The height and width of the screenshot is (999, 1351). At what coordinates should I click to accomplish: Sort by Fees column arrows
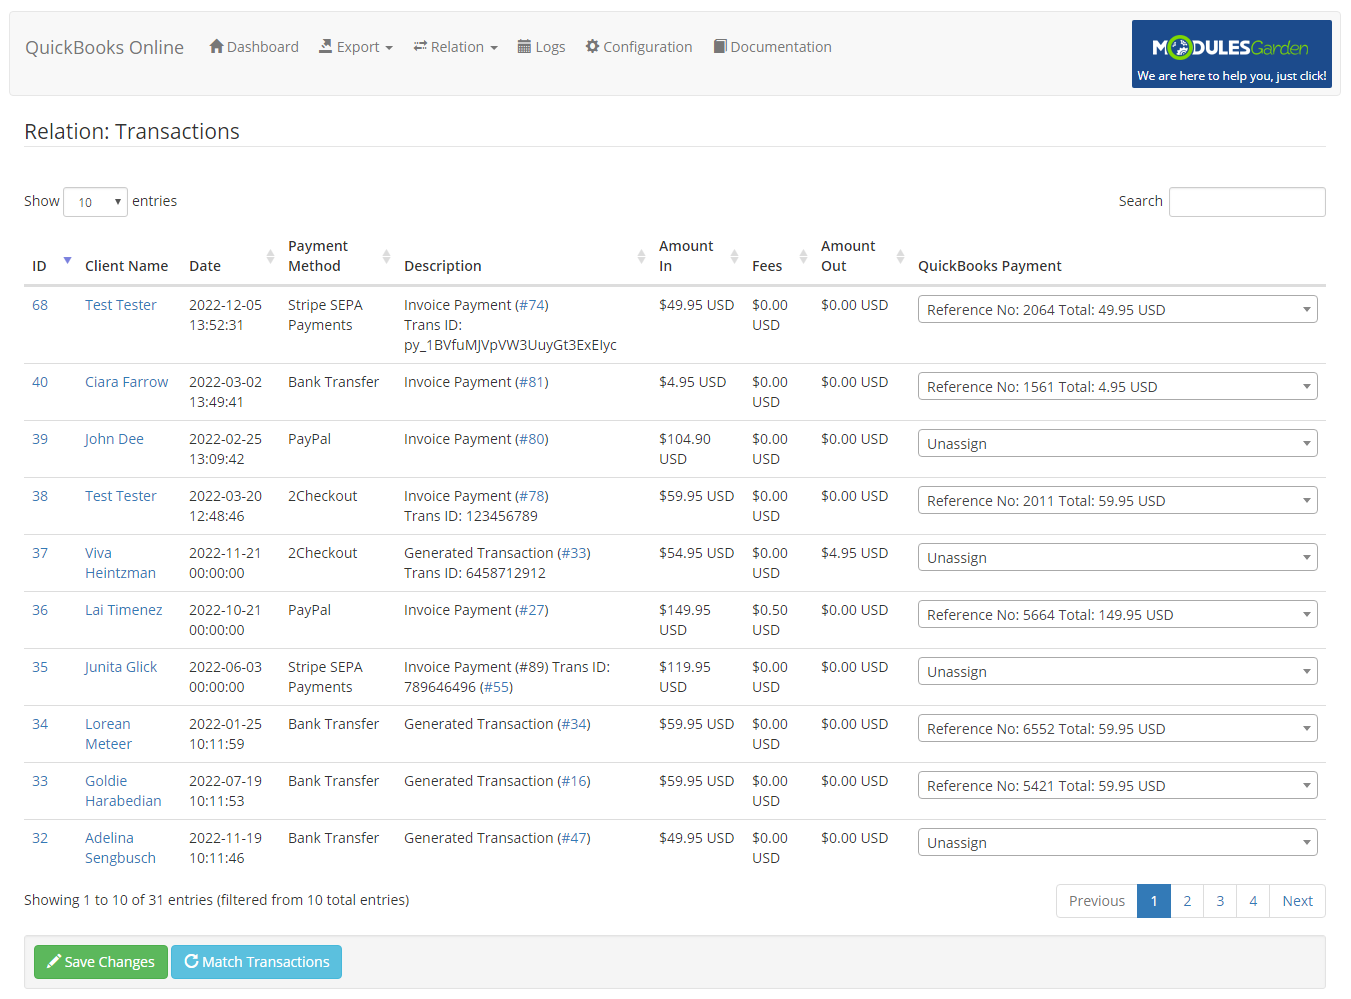point(803,257)
